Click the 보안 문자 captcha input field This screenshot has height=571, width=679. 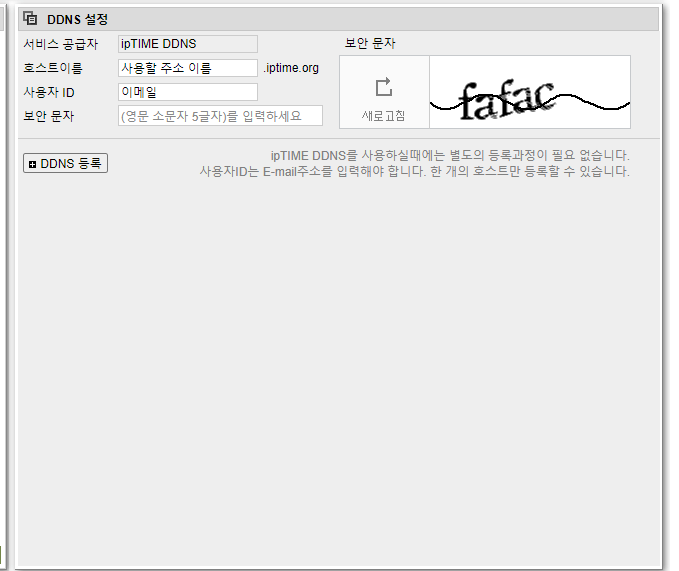click(220, 116)
